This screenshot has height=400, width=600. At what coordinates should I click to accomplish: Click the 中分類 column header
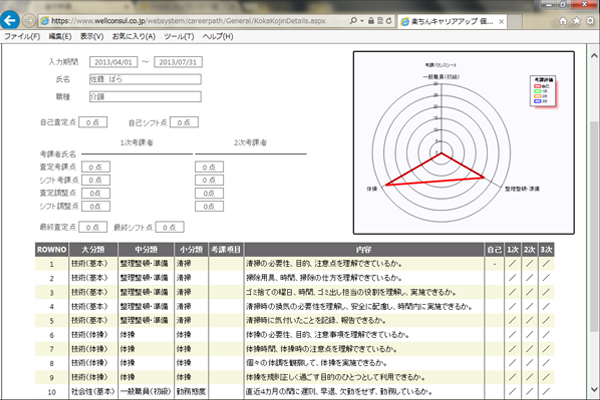(146, 250)
